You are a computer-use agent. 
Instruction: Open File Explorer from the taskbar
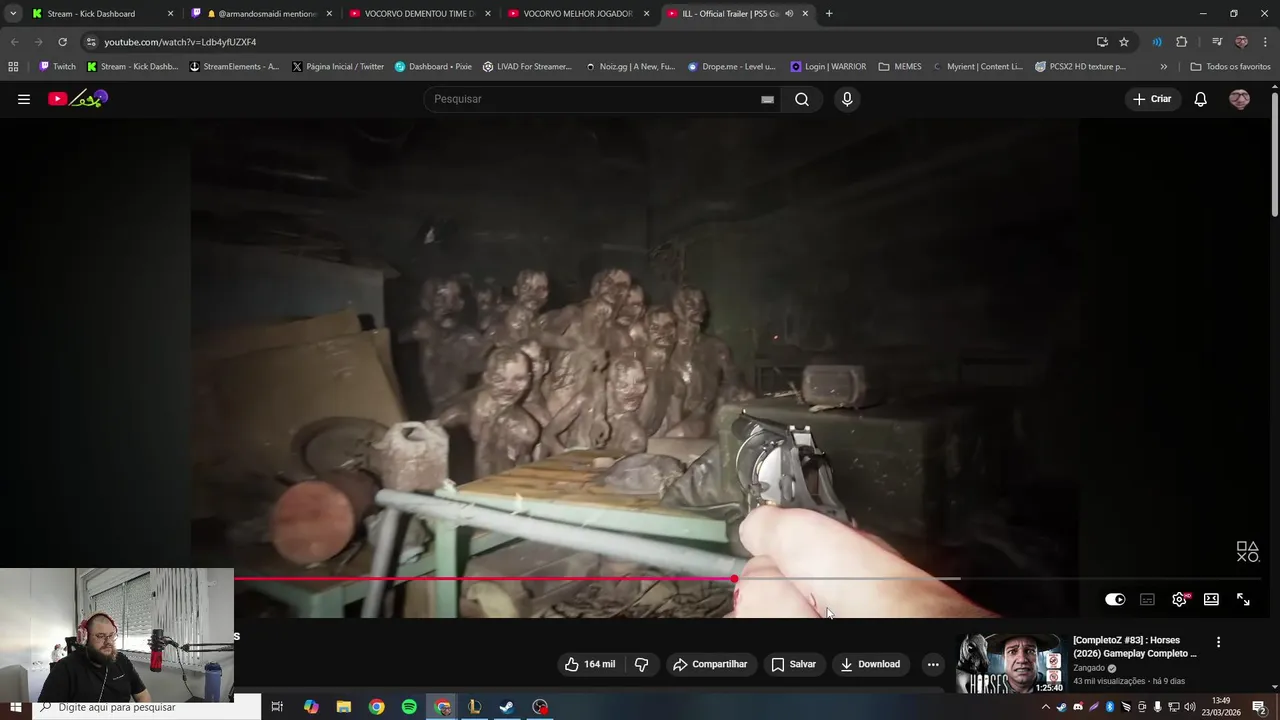click(343, 707)
